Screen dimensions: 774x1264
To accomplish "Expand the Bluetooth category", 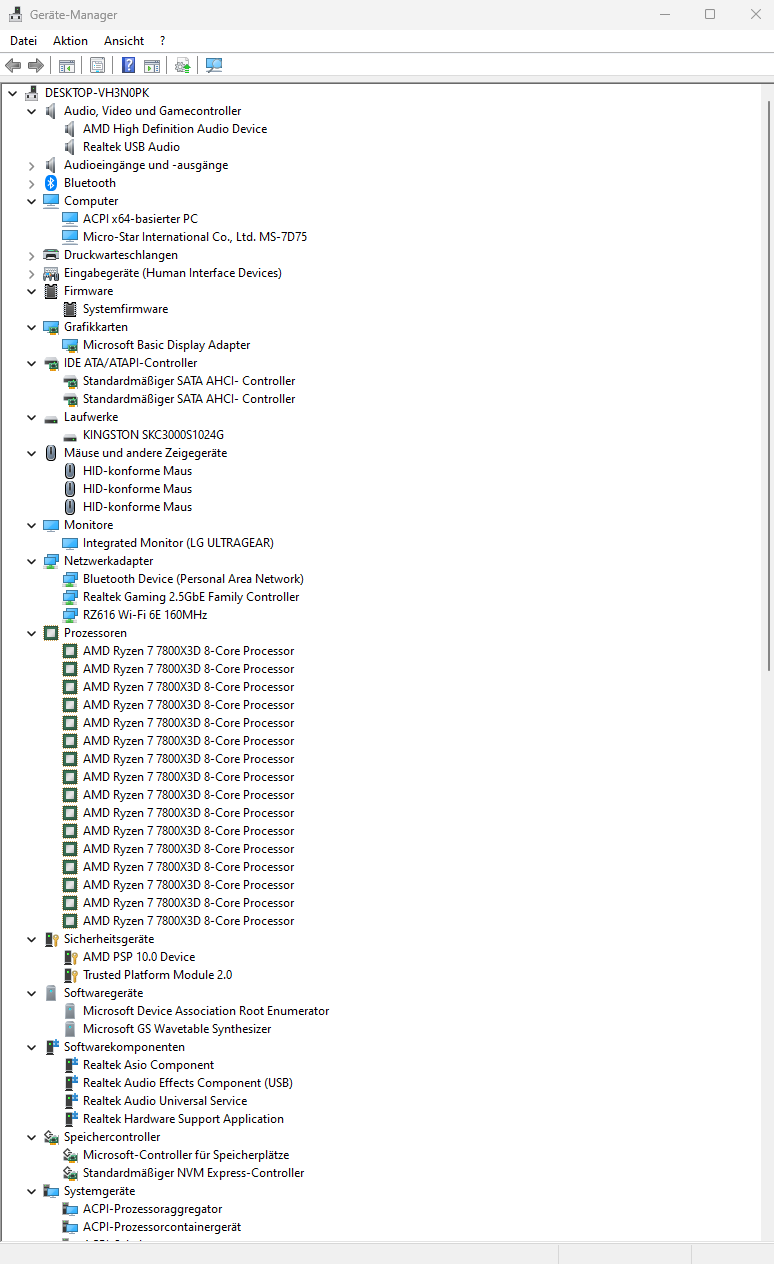I will coord(32,183).
